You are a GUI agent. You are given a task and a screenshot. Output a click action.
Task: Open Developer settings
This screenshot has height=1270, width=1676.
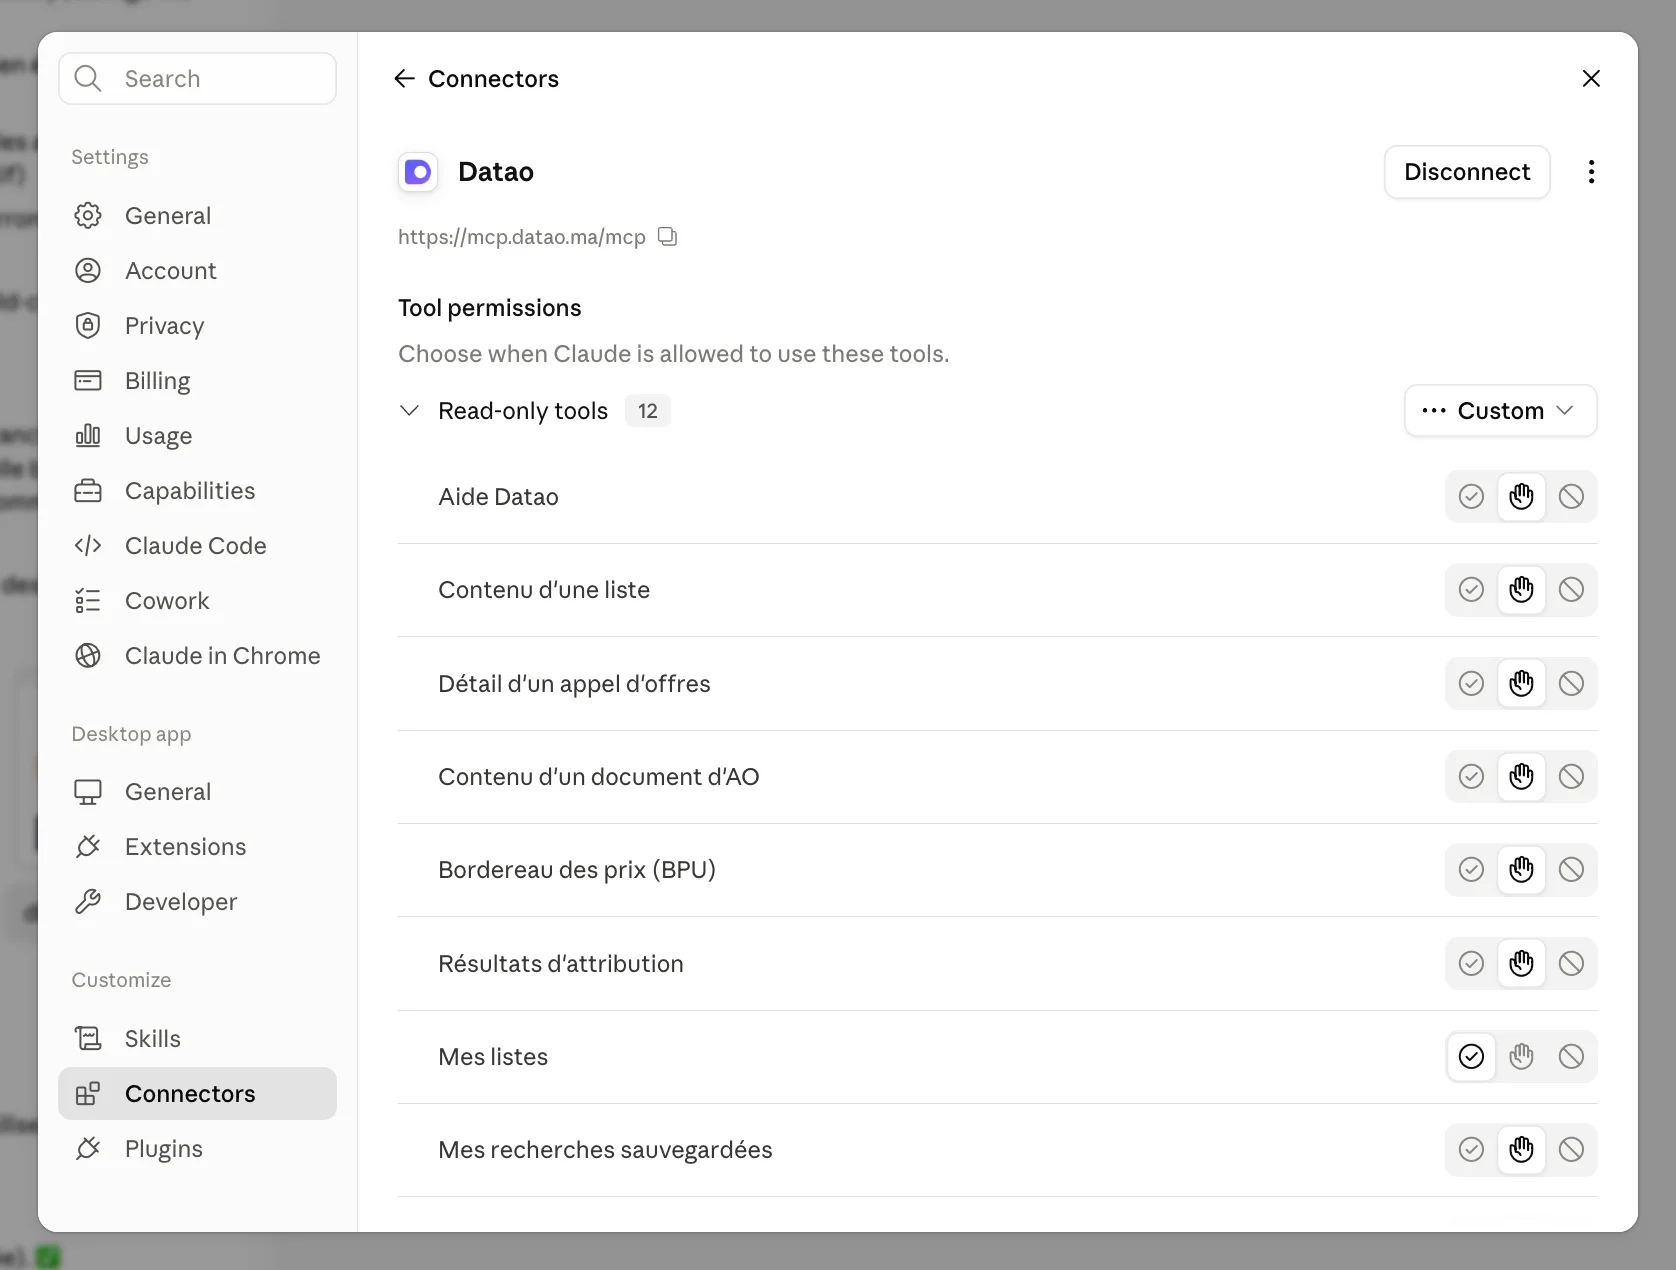tap(198, 902)
